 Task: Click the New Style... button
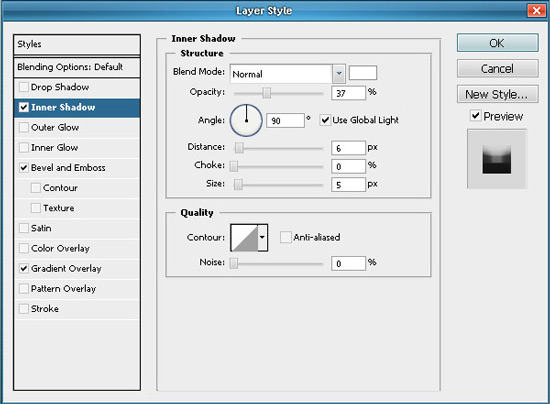[497, 94]
